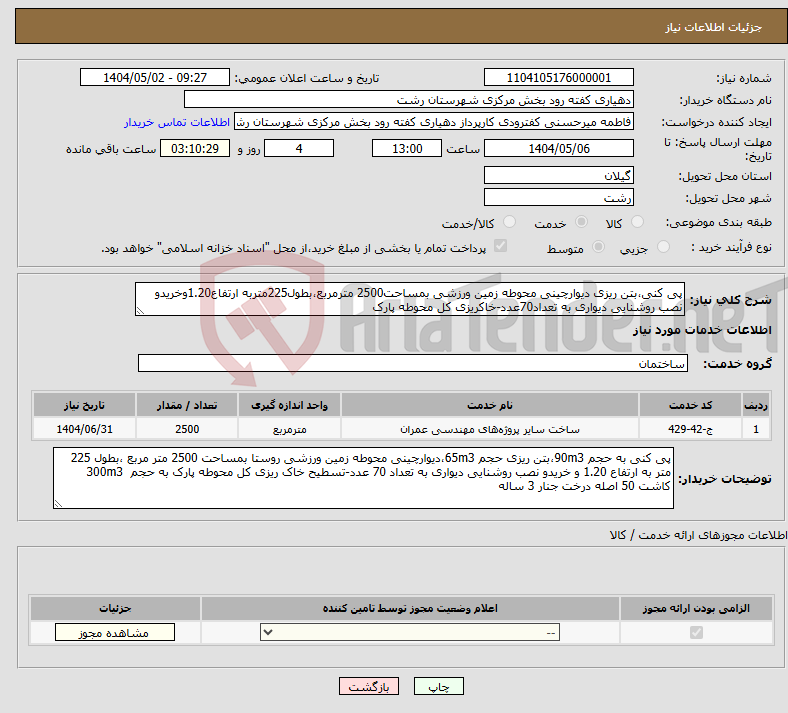This screenshot has height=713, width=788.
Task: Click service name ساخت سایر پروژه‌های مهندسی عمران
Action: click(489, 429)
